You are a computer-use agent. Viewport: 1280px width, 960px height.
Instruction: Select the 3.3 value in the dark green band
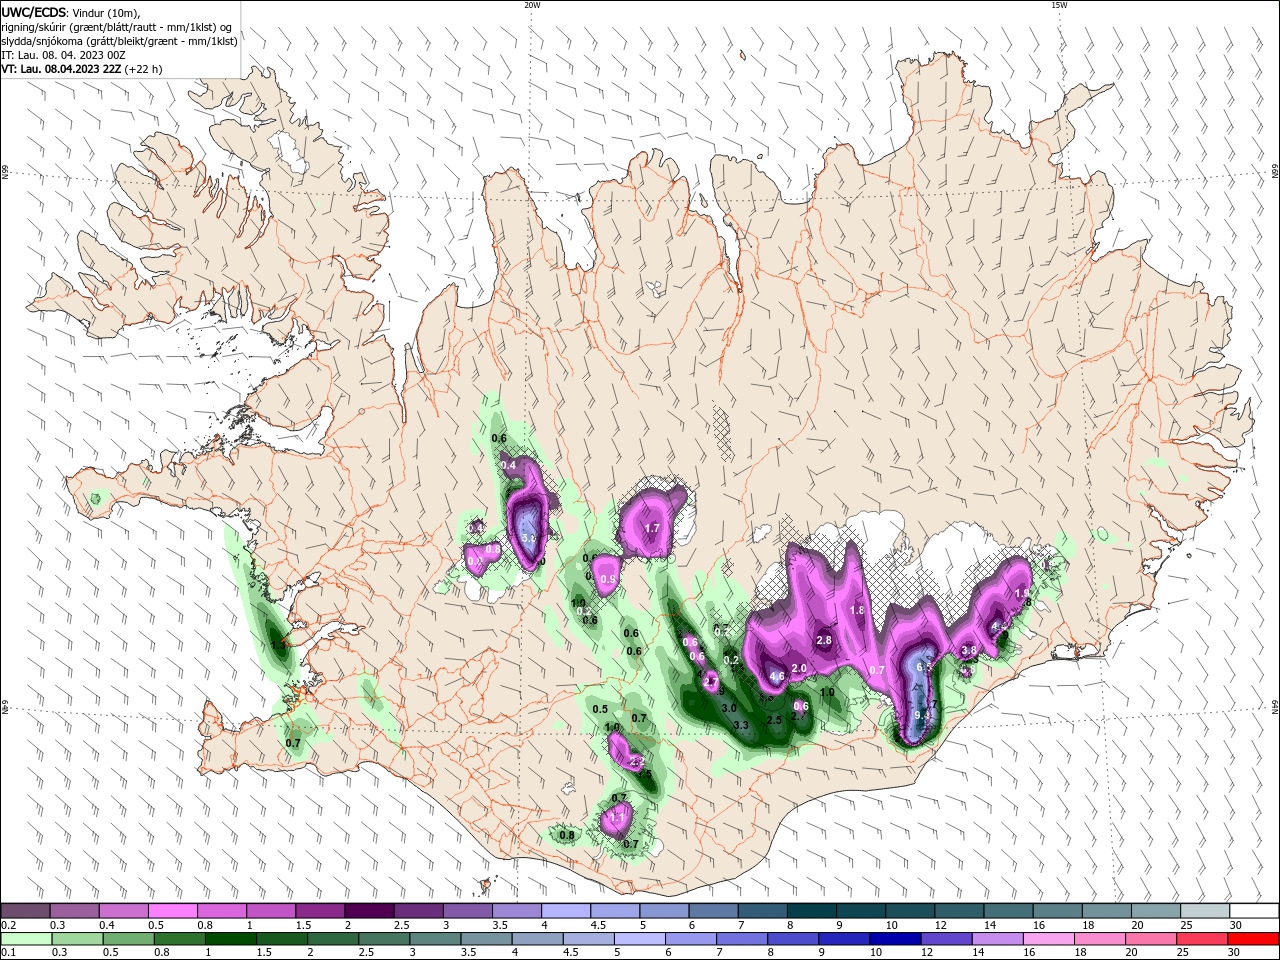[x=741, y=725]
